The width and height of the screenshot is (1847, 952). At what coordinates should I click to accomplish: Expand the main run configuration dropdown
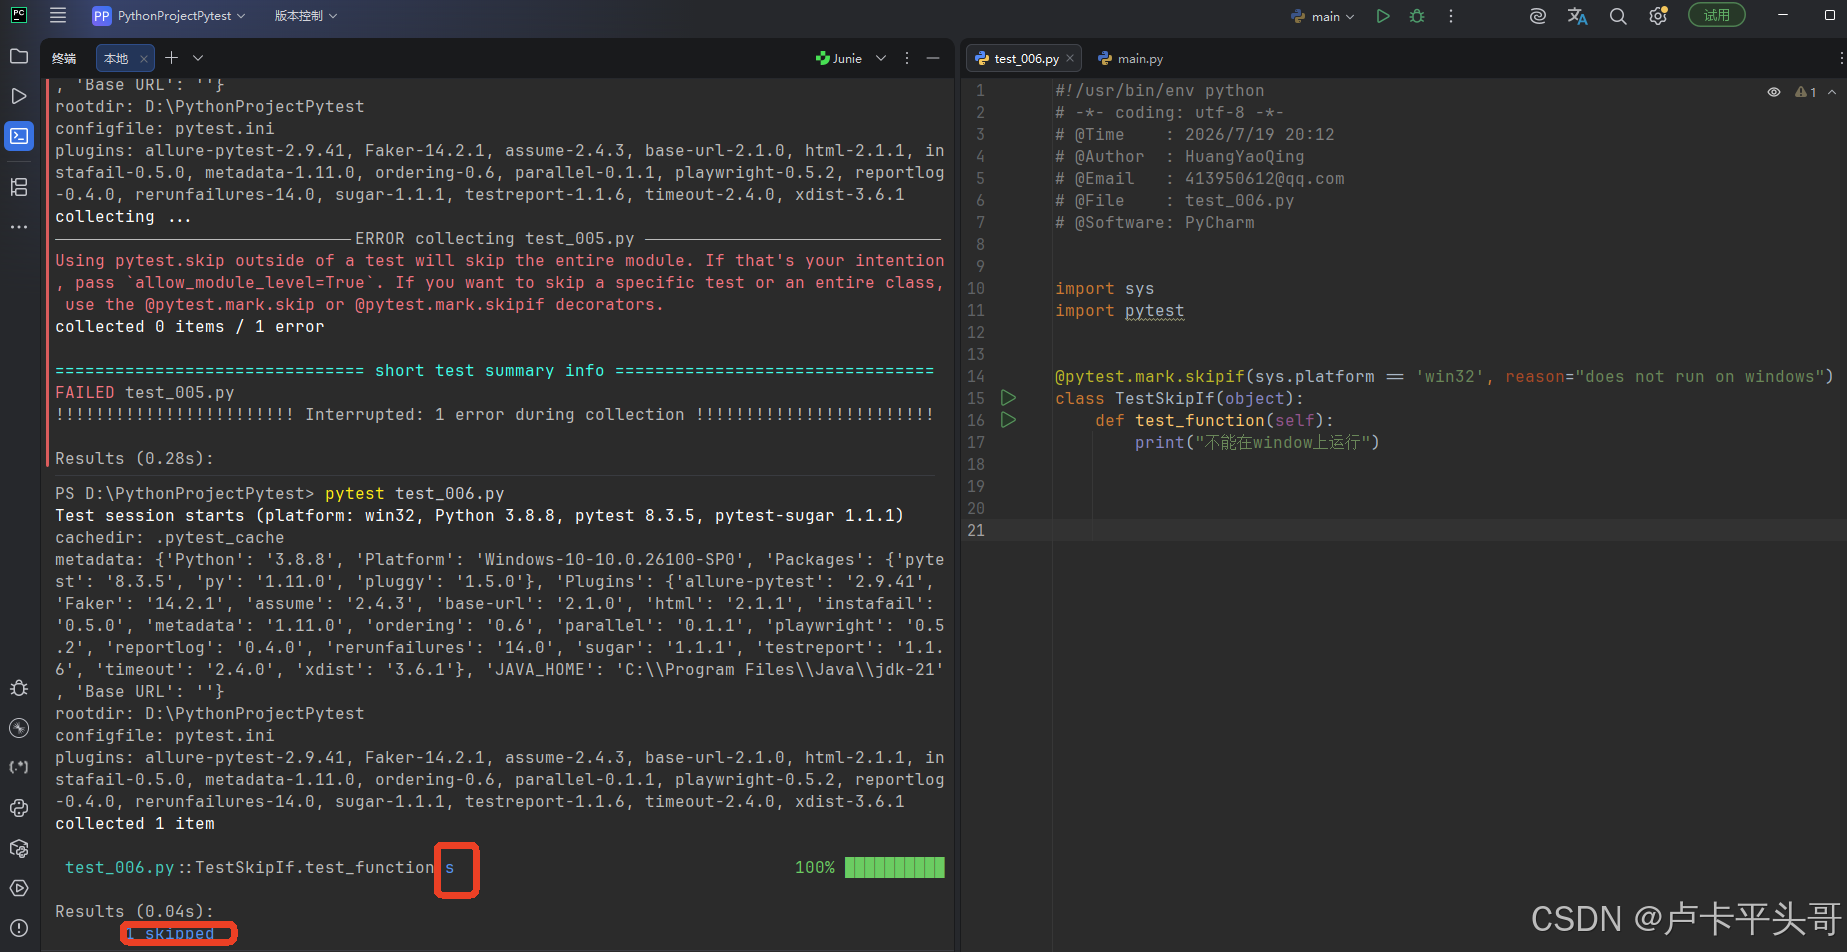(x=1322, y=16)
